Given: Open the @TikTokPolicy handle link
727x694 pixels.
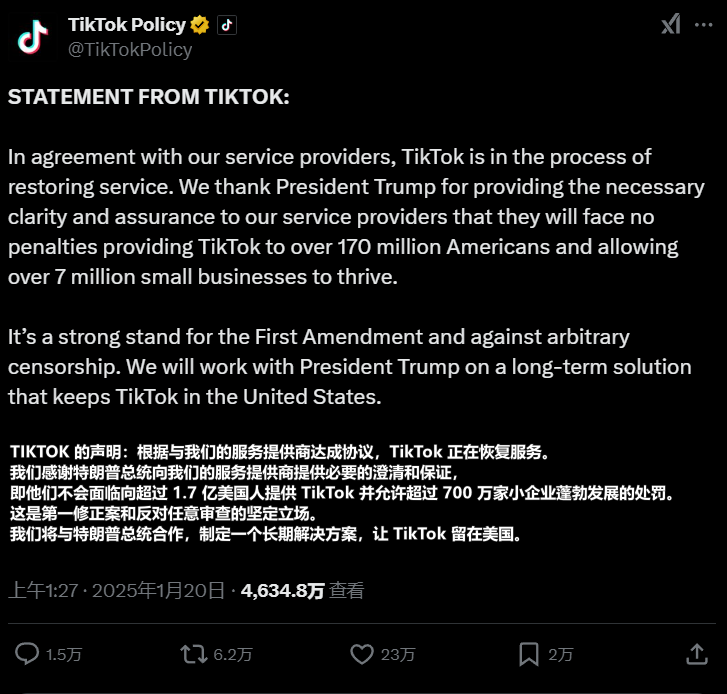Looking at the screenshot, I should (x=129, y=49).
